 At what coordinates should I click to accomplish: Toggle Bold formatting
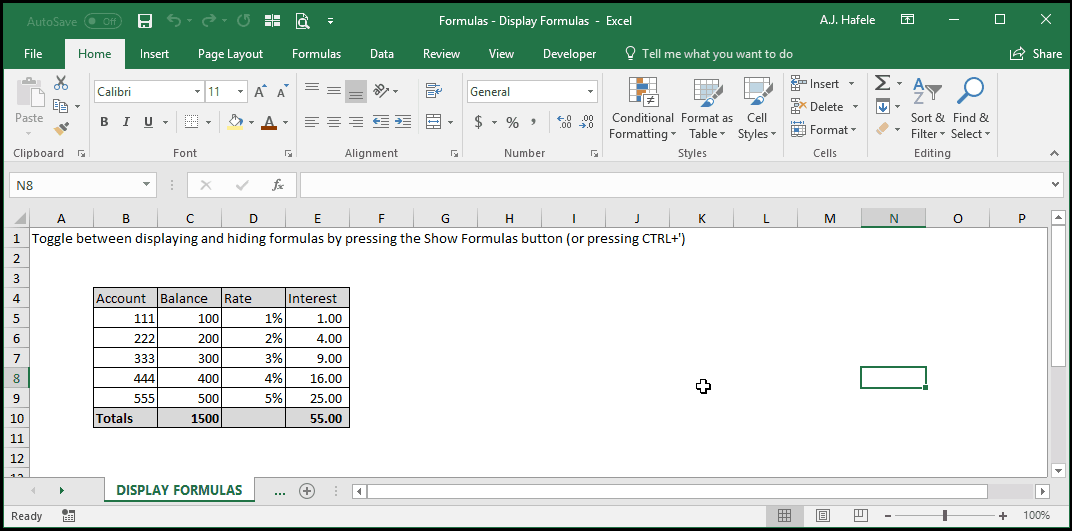point(104,122)
